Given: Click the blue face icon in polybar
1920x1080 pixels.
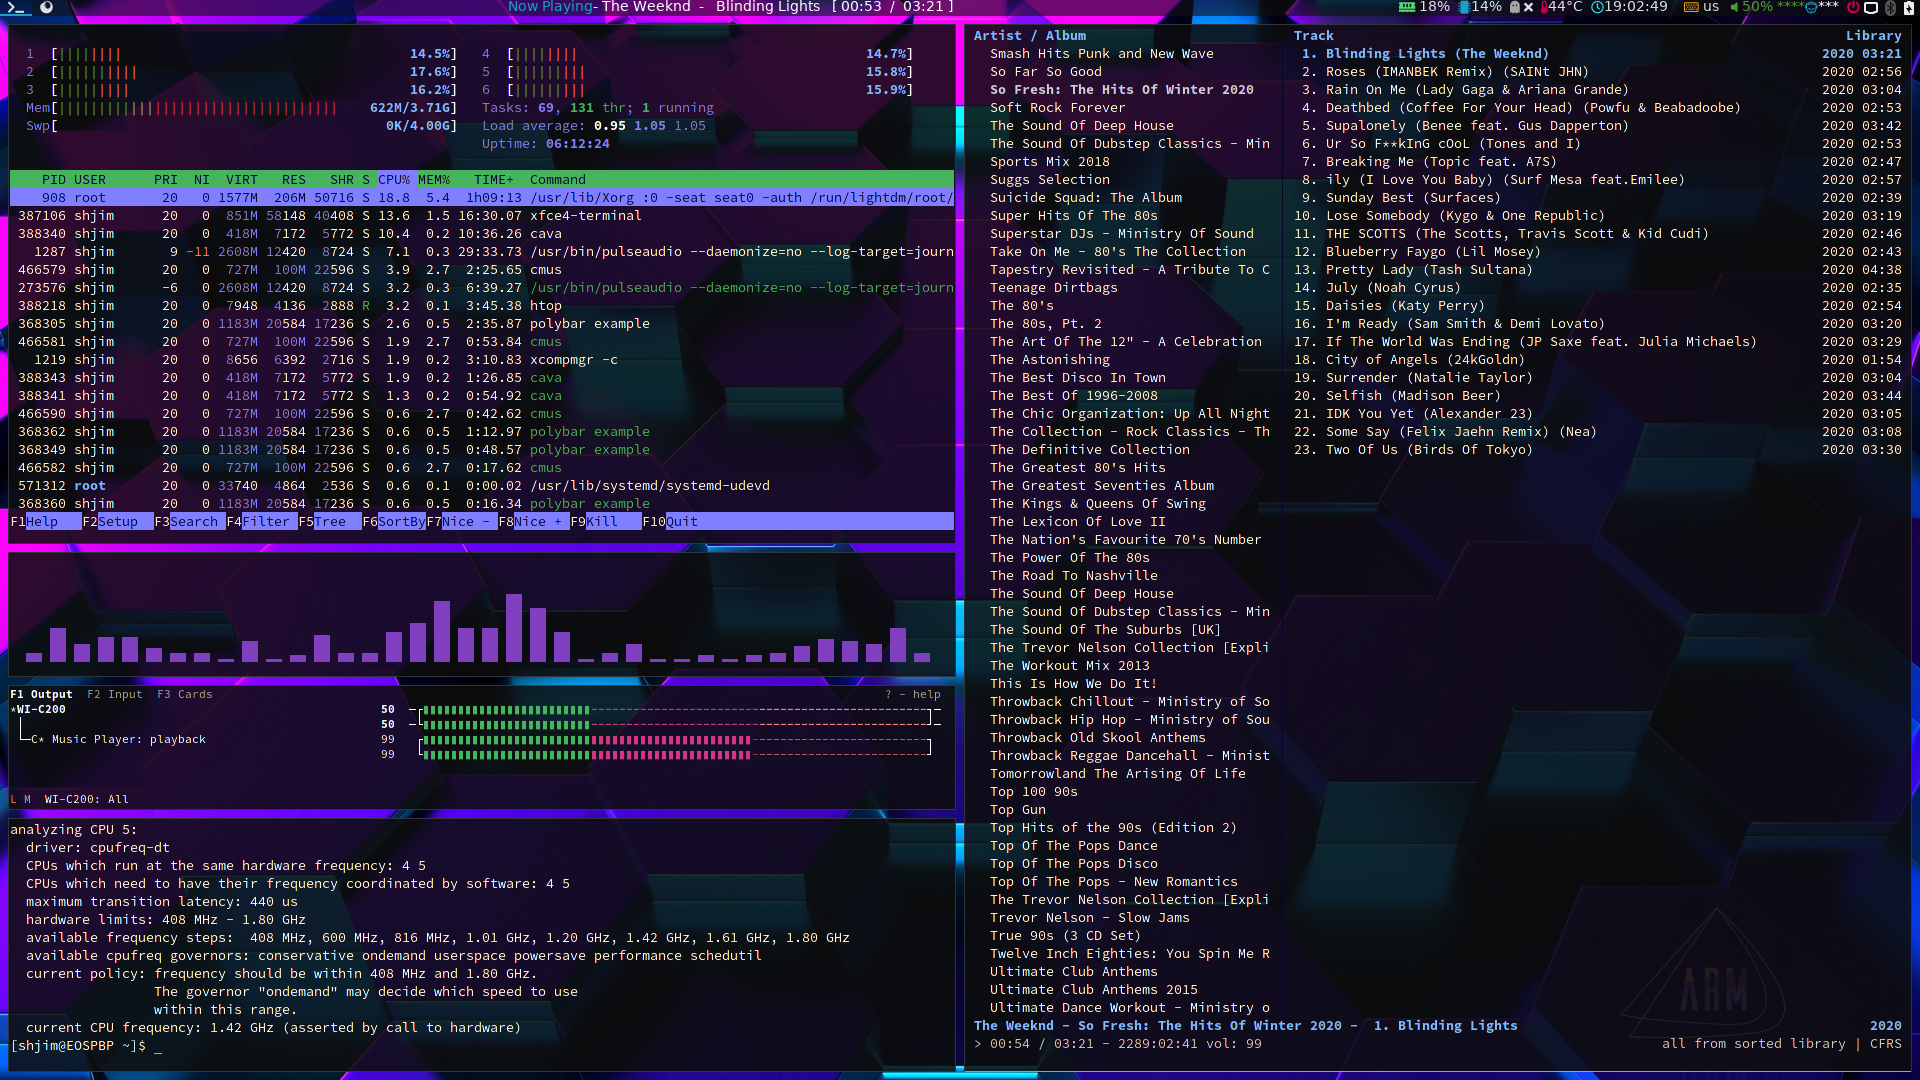Looking at the screenshot, I should (1811, 8).
